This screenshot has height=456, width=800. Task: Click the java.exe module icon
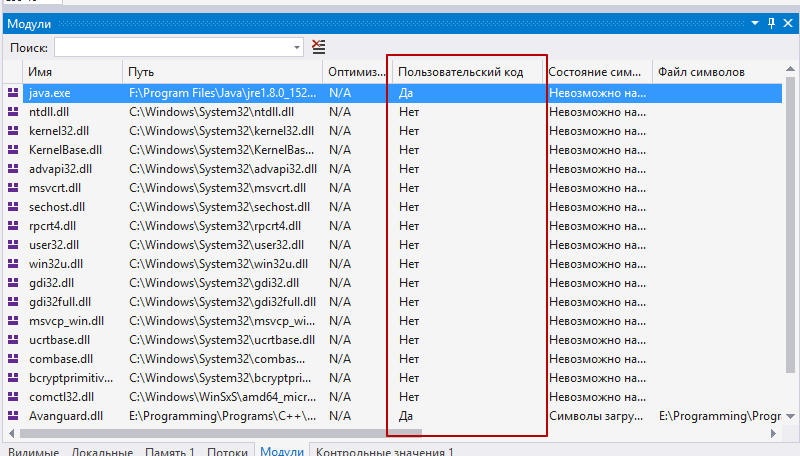pos(12,92)
